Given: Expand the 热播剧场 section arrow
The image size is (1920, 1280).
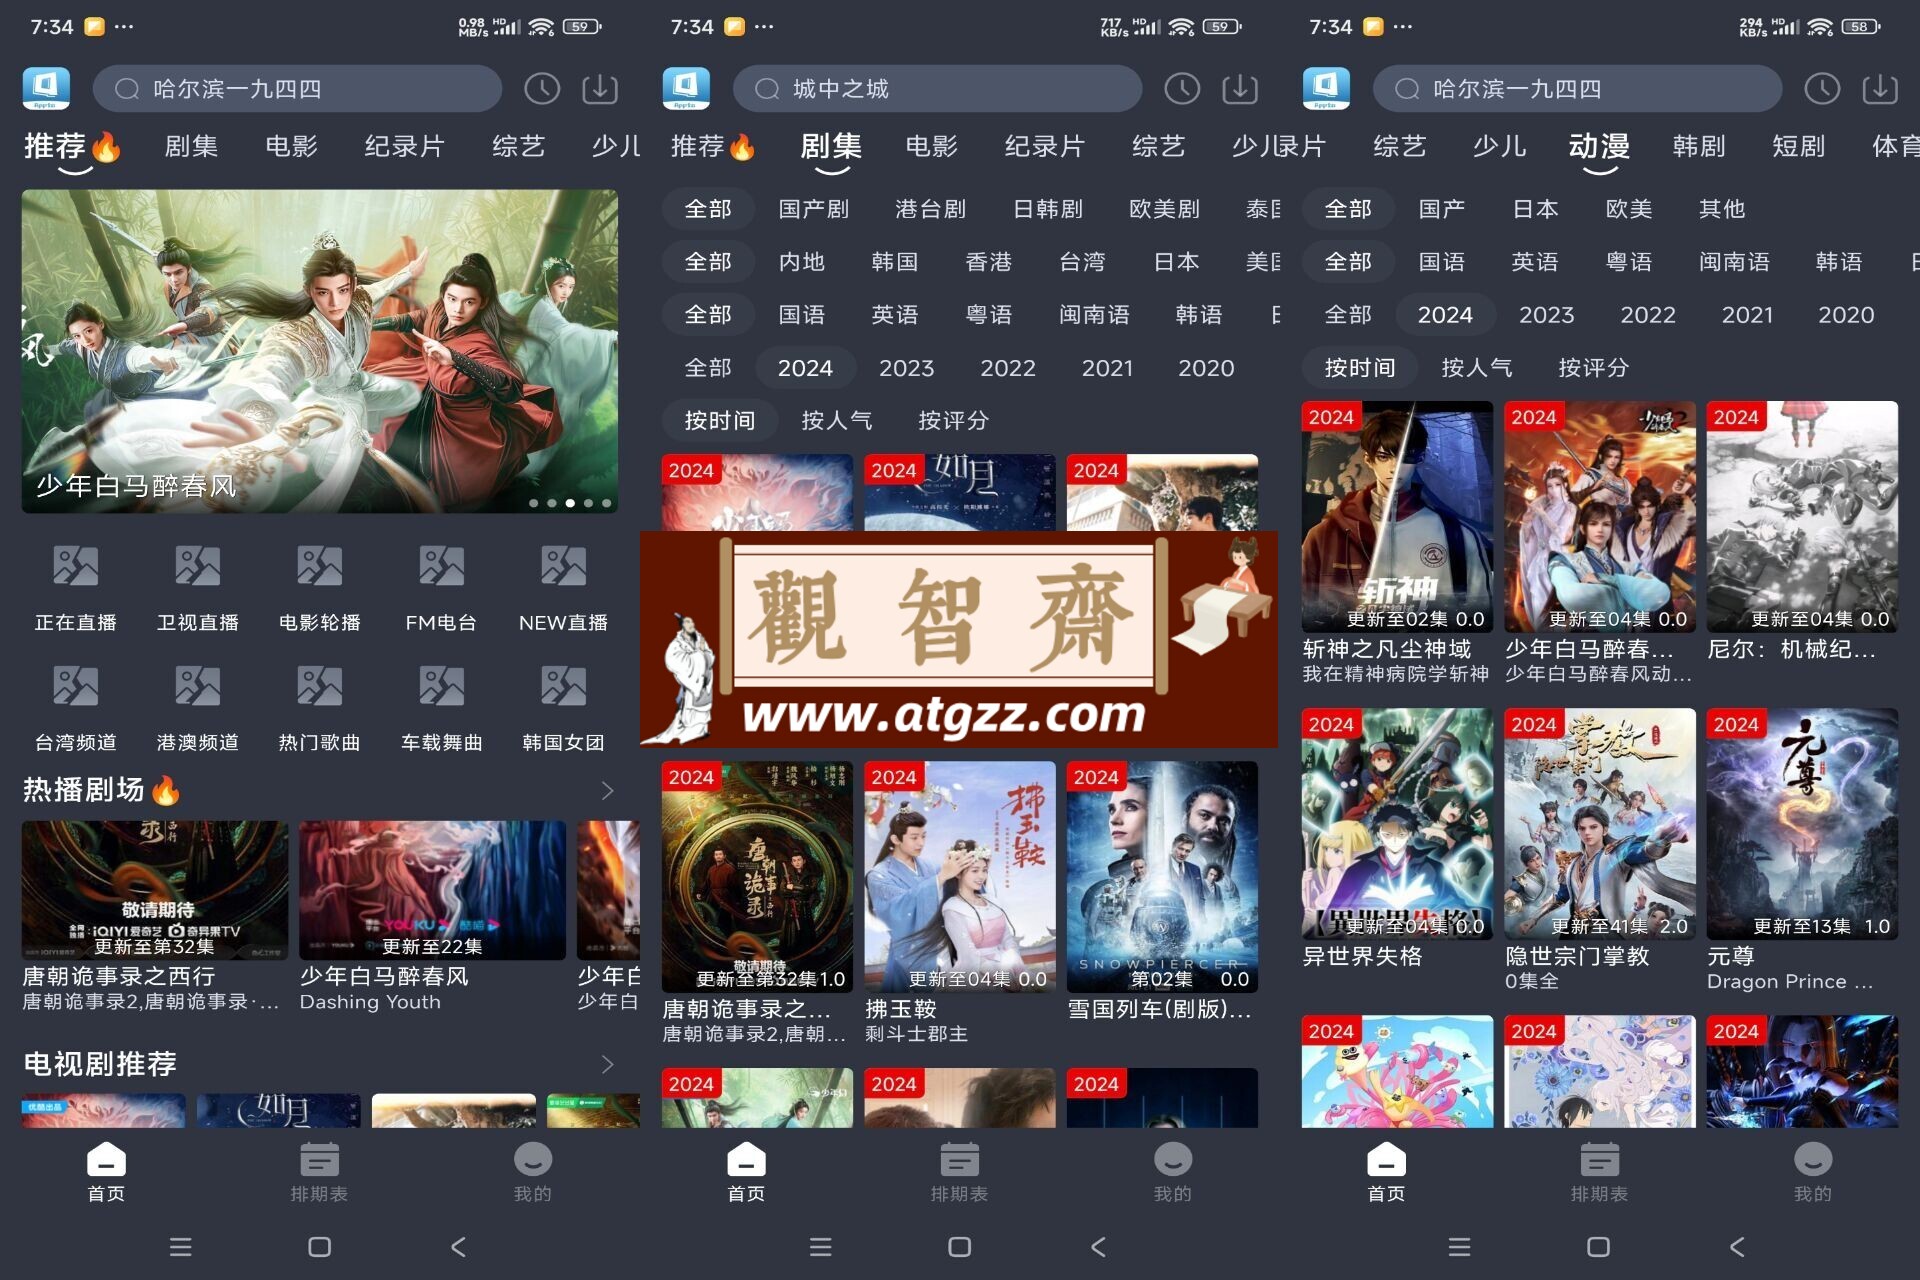Looking at the screenshot, I should [x=607, y=791].
